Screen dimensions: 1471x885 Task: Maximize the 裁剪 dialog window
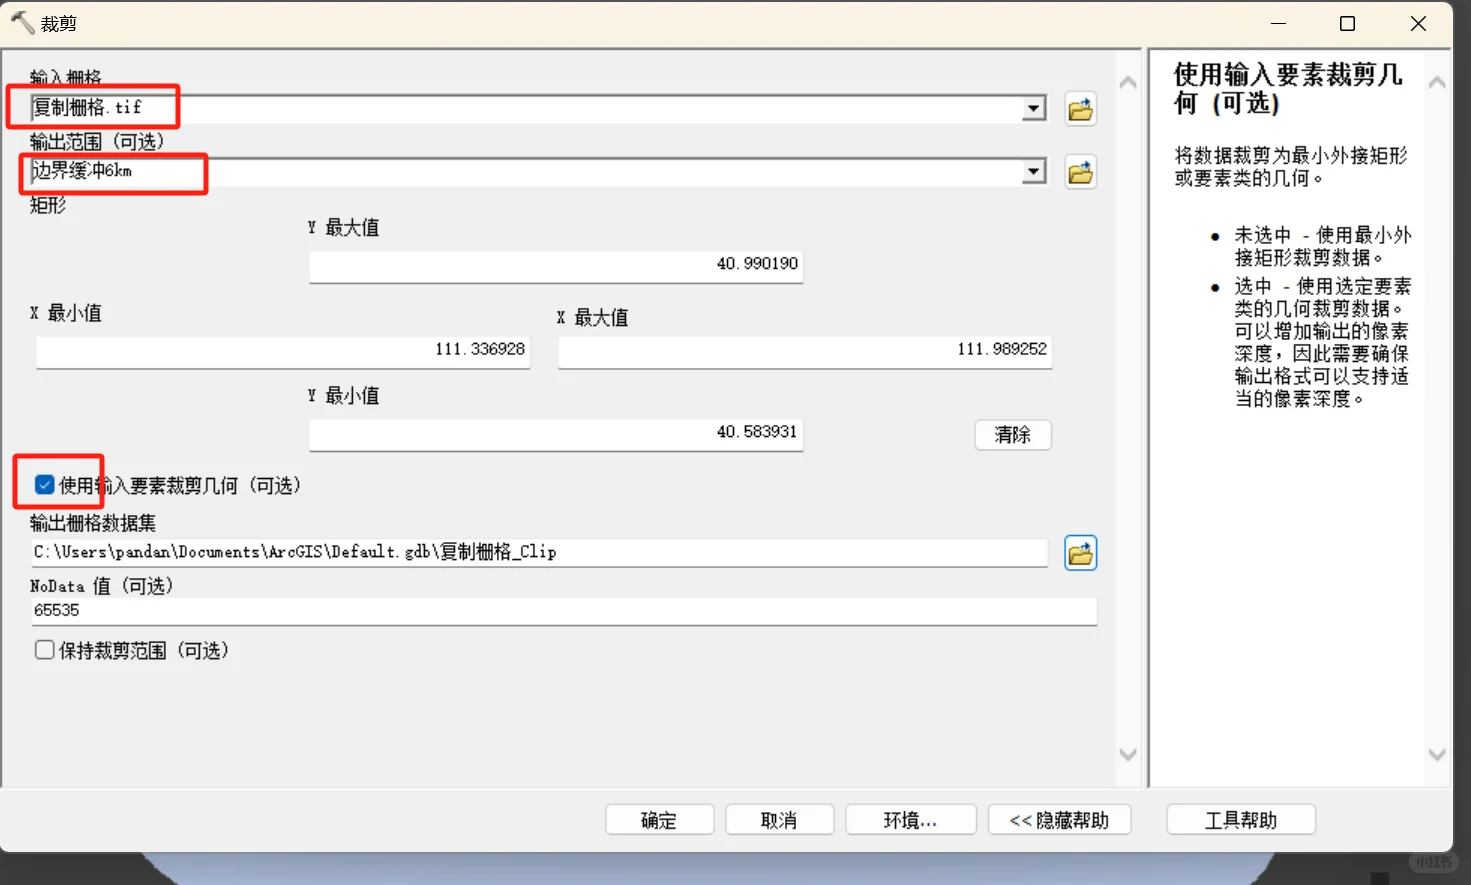(x=1348, y=23)
